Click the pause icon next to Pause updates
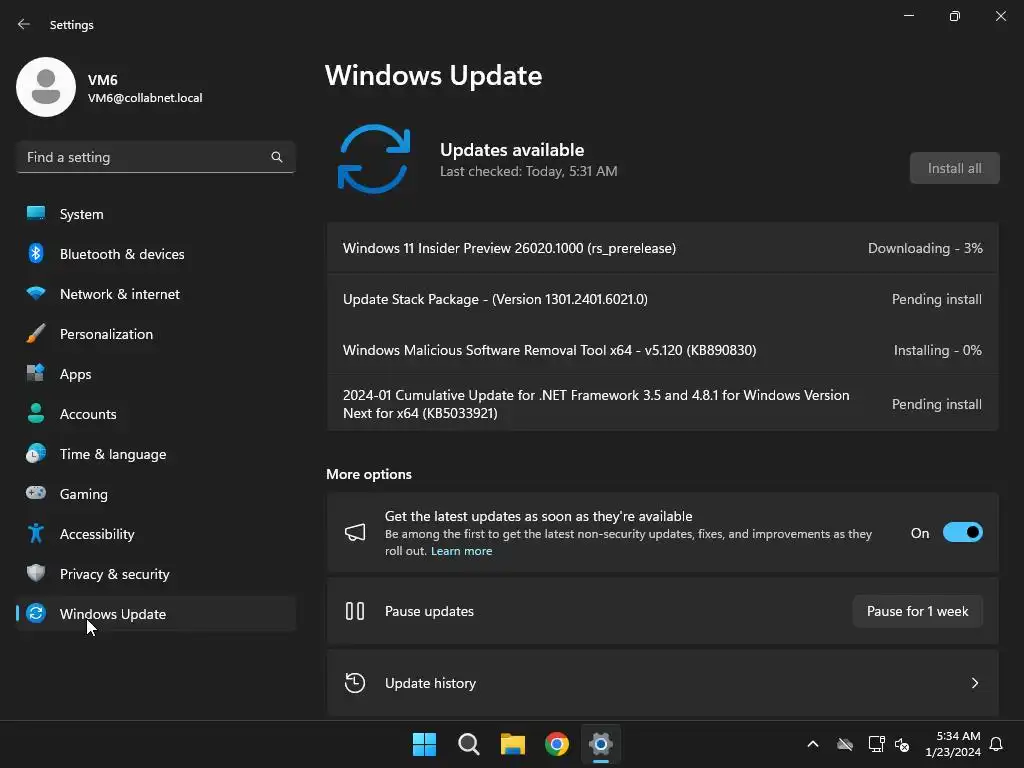Screen dimensions: 1024x768 355,611
